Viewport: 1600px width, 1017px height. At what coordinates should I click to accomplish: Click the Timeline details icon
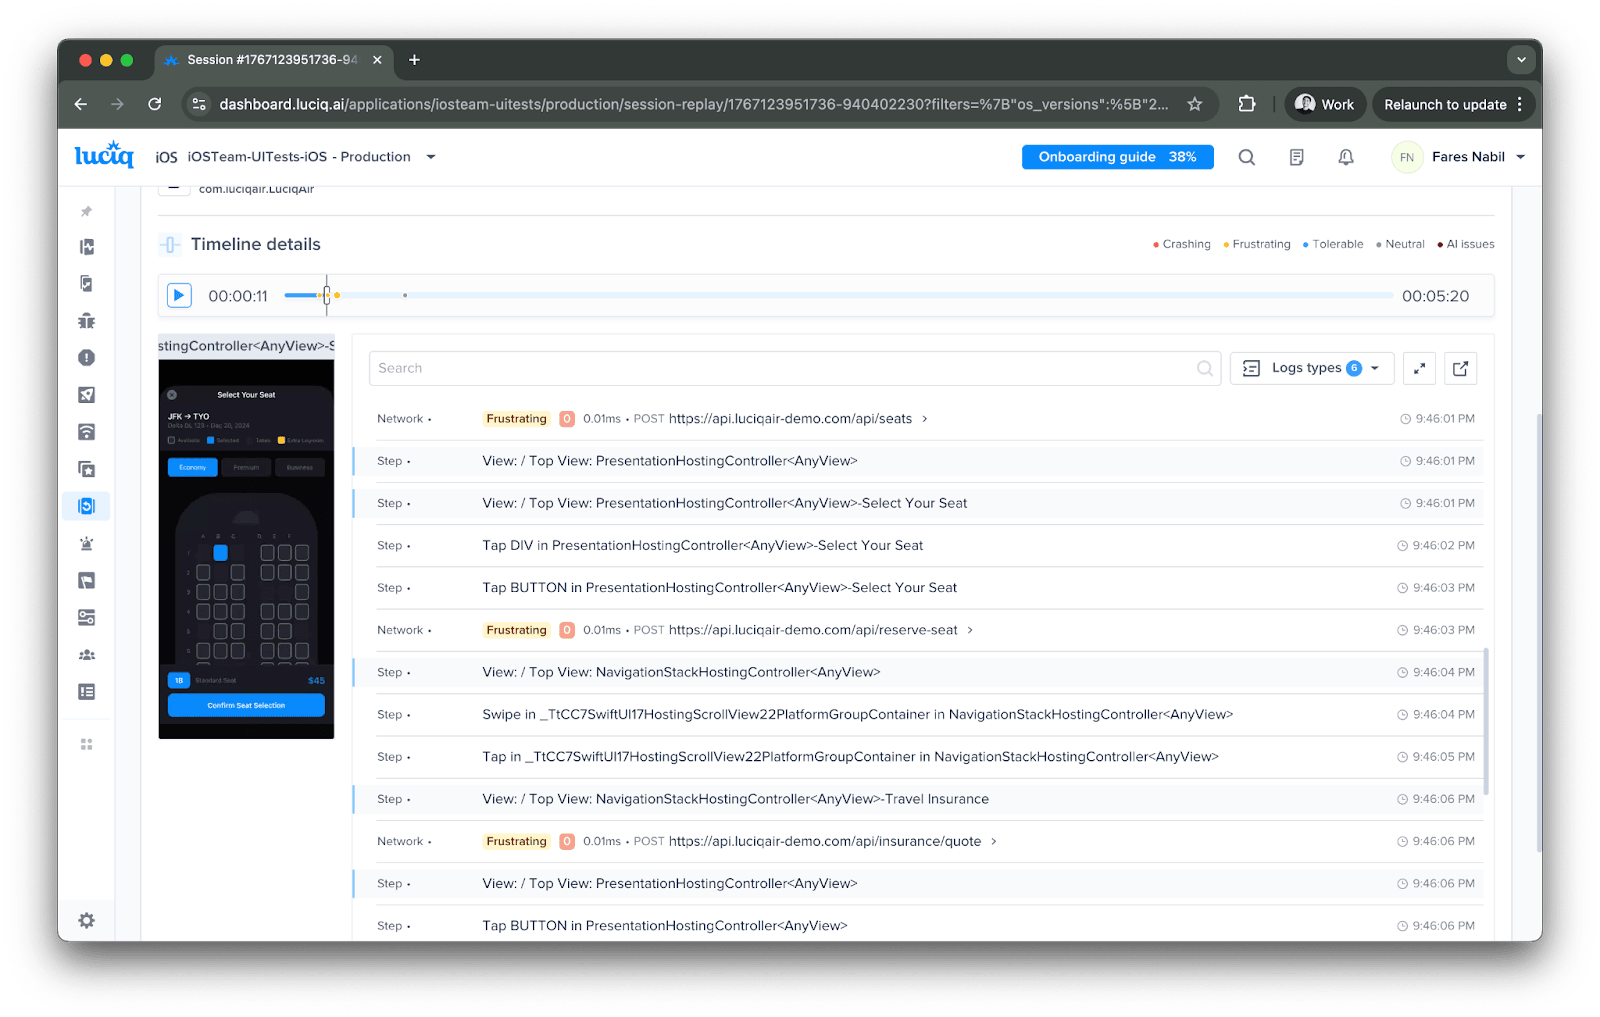170,245
